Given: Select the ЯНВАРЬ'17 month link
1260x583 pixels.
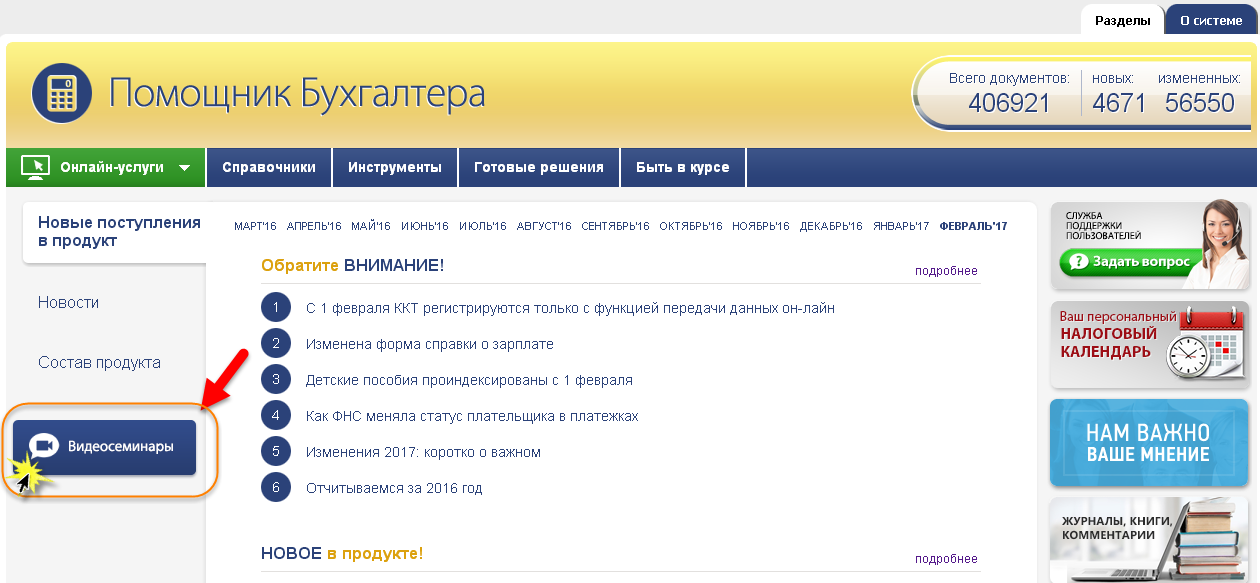Looking at the screenshot, I should click(x=900, y=226).
